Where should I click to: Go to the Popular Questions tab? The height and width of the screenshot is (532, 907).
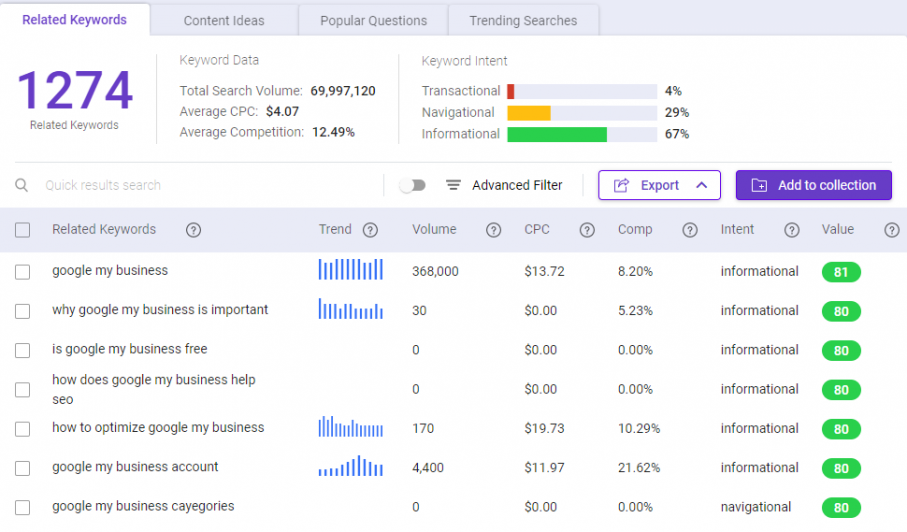tap(374, 21)
